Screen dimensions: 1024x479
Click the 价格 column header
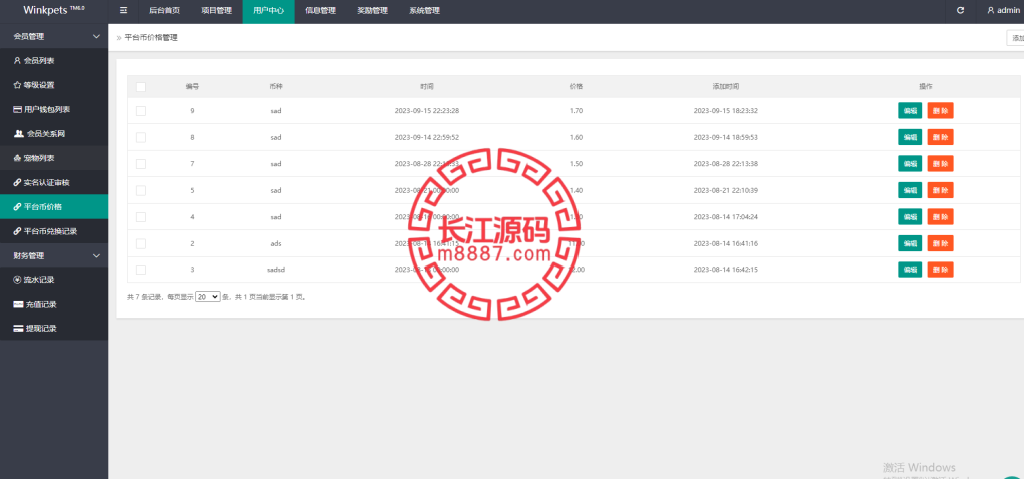coord(576,86)
